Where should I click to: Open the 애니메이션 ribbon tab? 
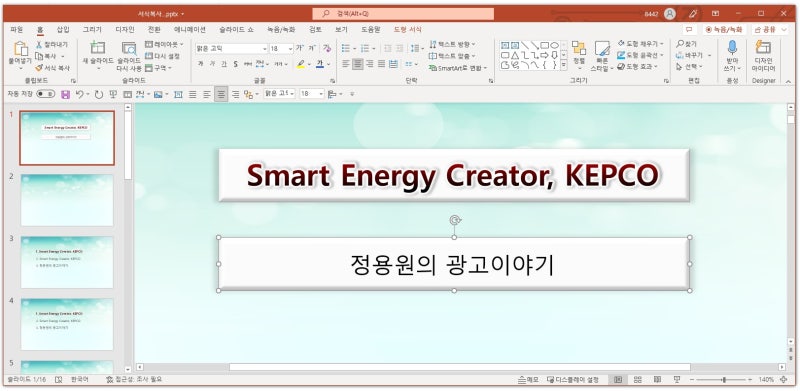click(190, 30)
